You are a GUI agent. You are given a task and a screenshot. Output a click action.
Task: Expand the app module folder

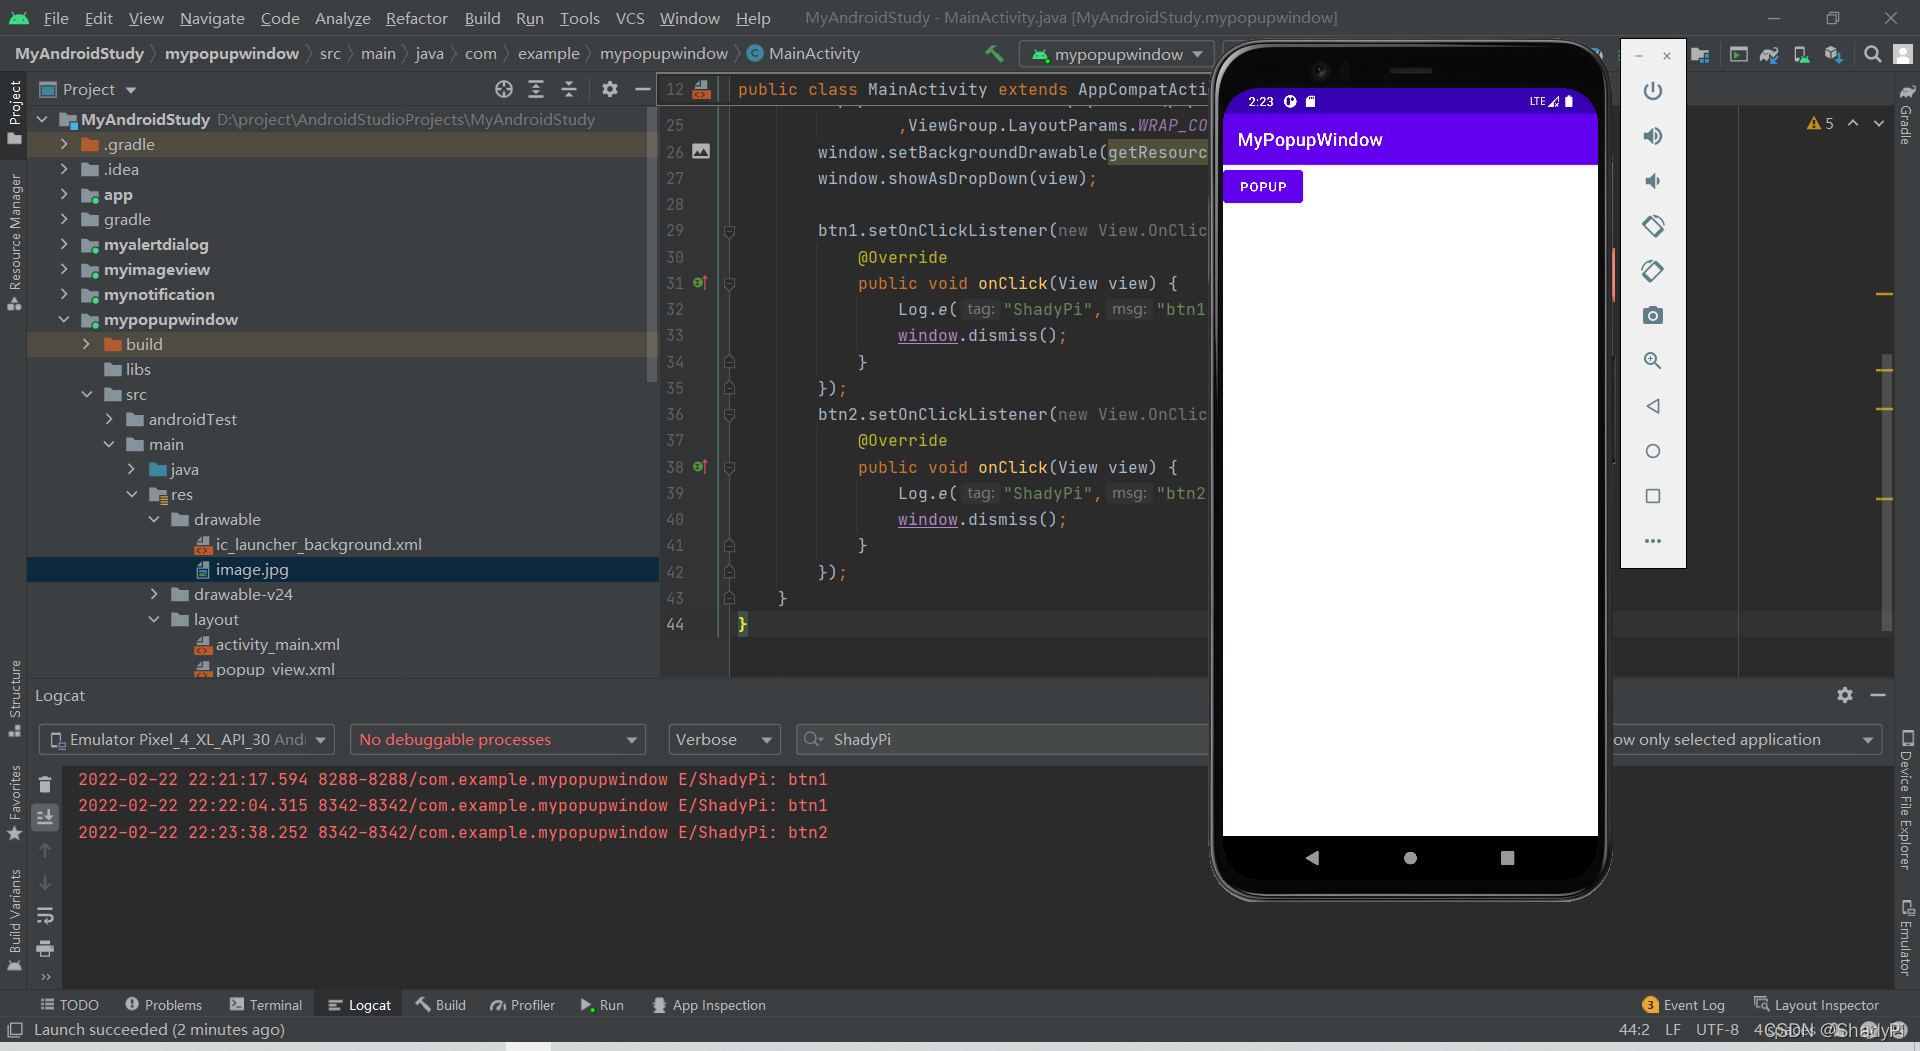pyautogui.click(x=64, y=194)
